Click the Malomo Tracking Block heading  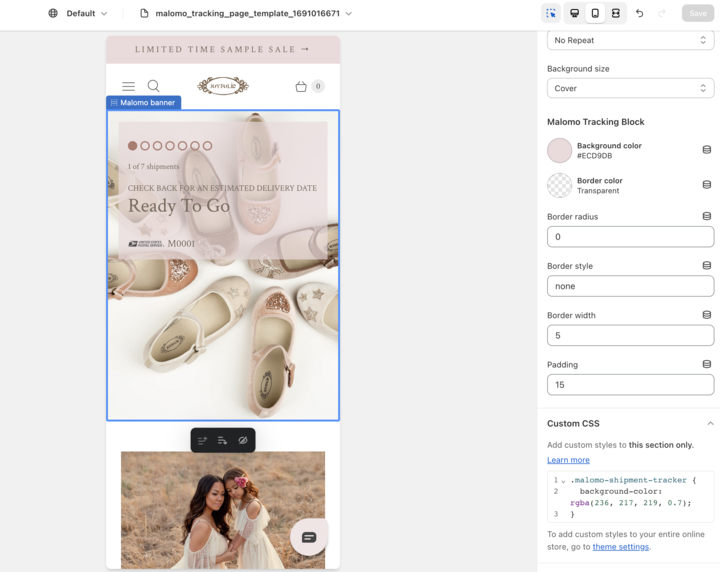(x=596, y=122)
